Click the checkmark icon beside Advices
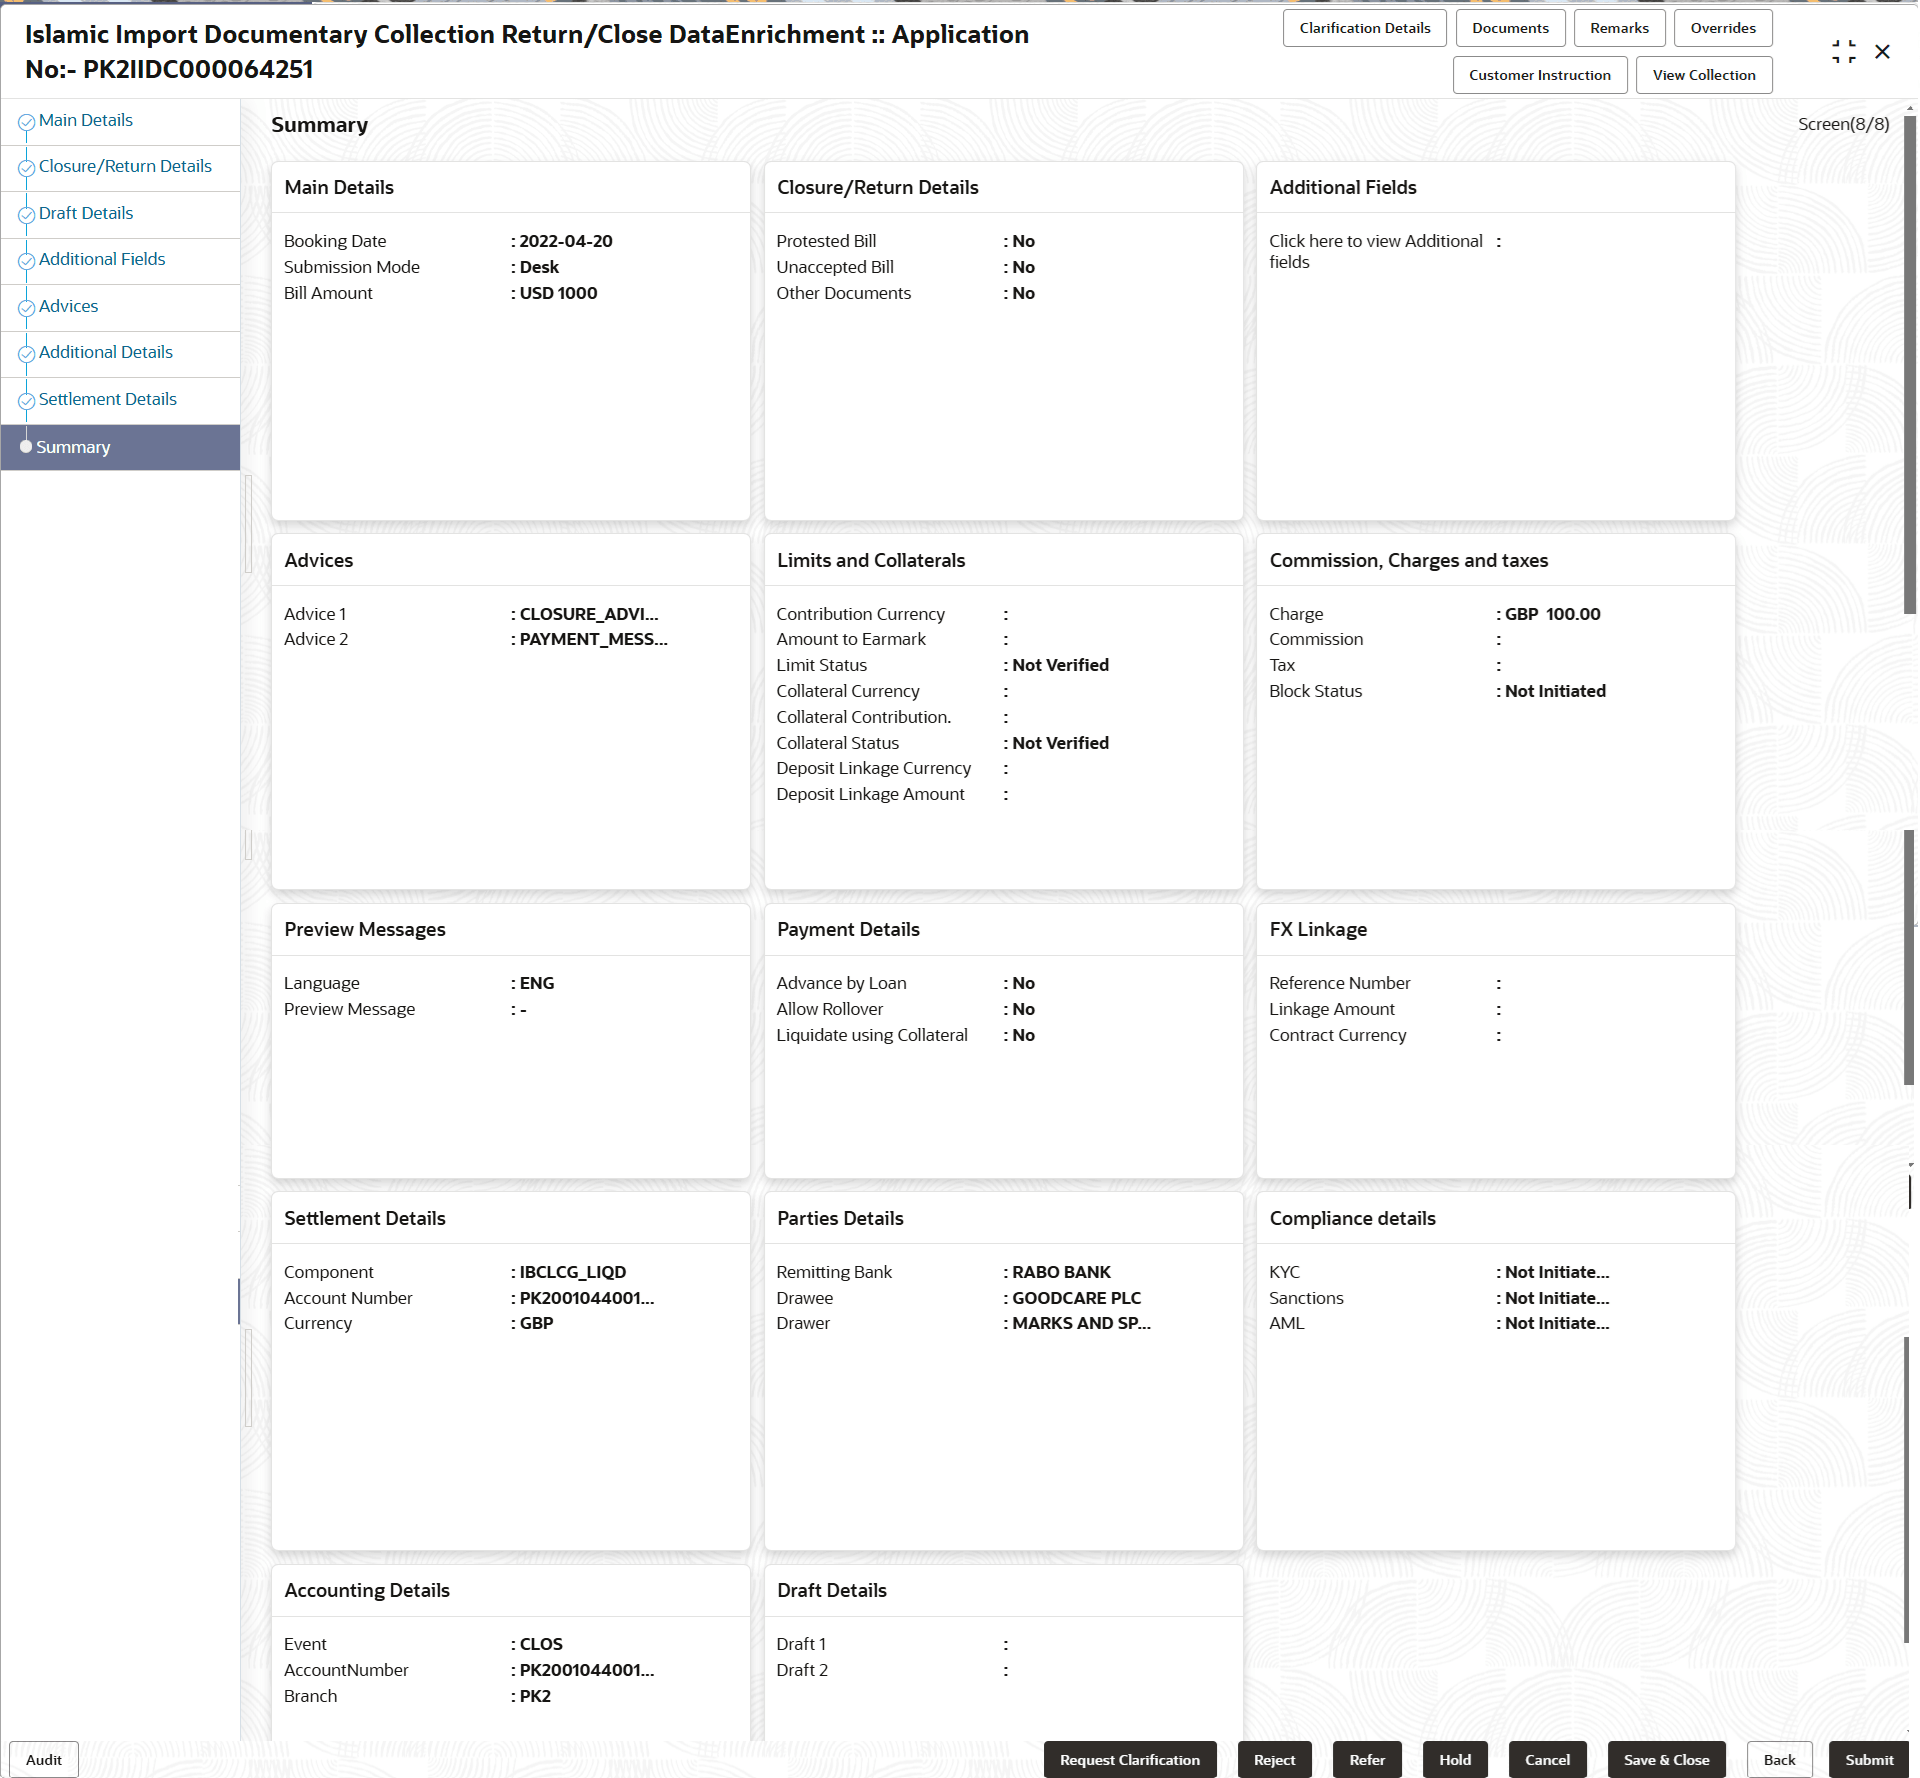The image size is (1920, 1778). (x=26, y=308)
